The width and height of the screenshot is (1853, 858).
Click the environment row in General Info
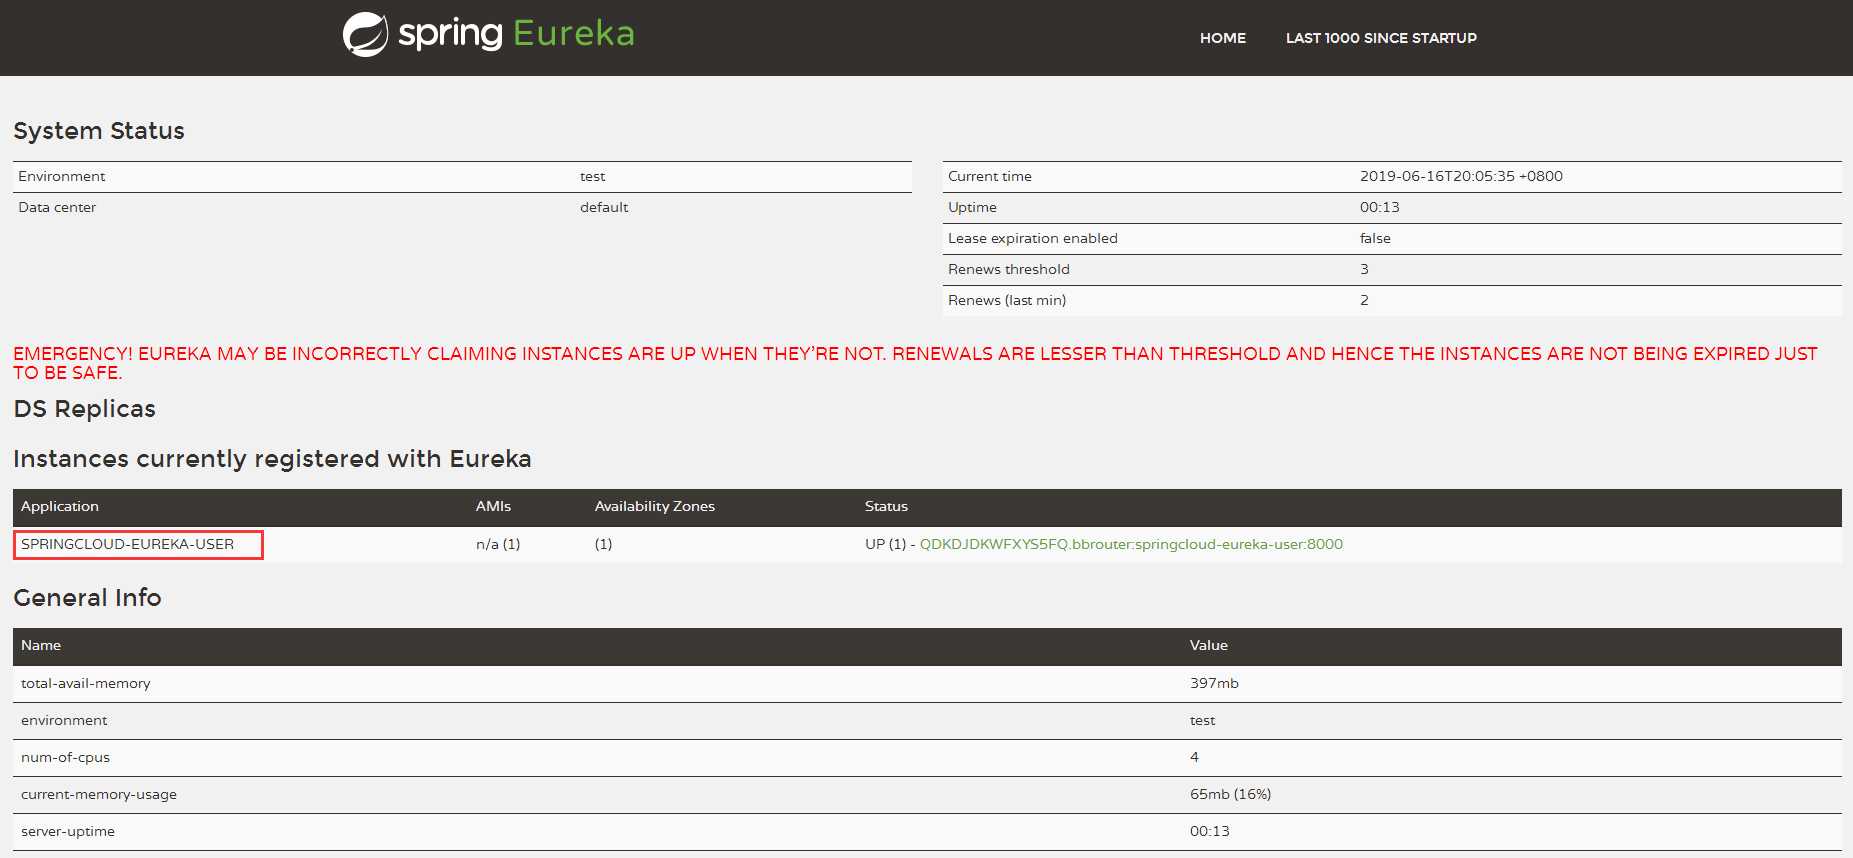pos(927,721)
